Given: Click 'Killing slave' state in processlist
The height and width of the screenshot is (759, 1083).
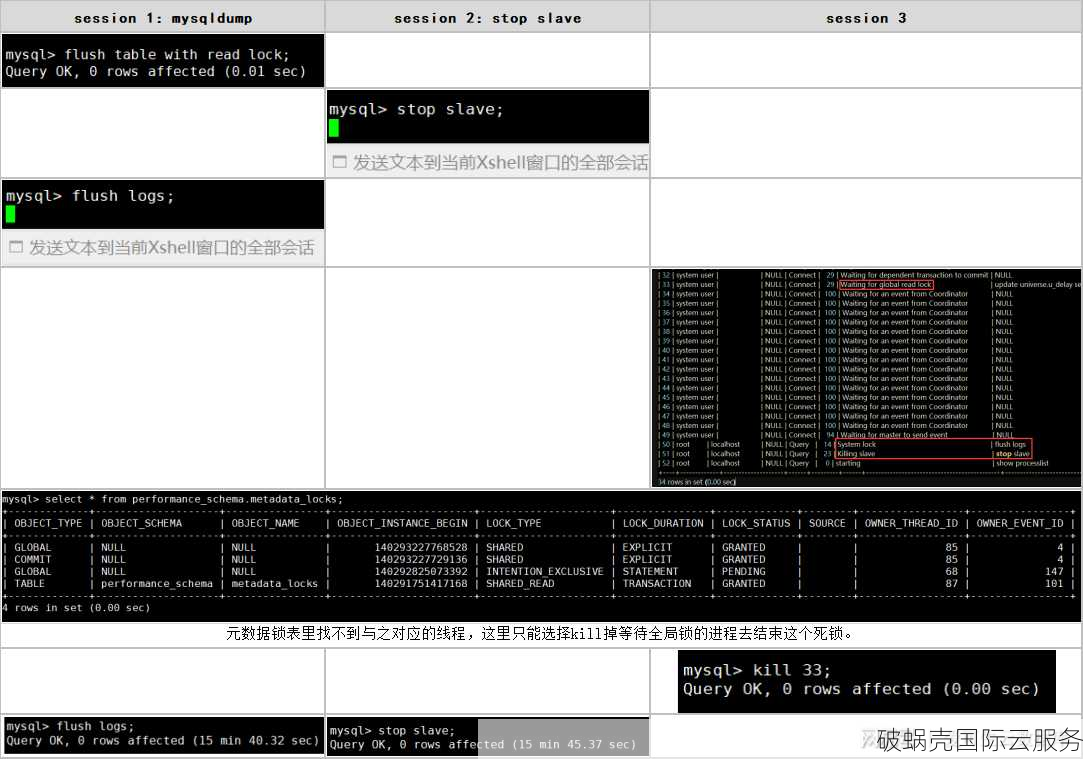Looking at the screenshot, I should pyautogui.click(x=856, y=454).
